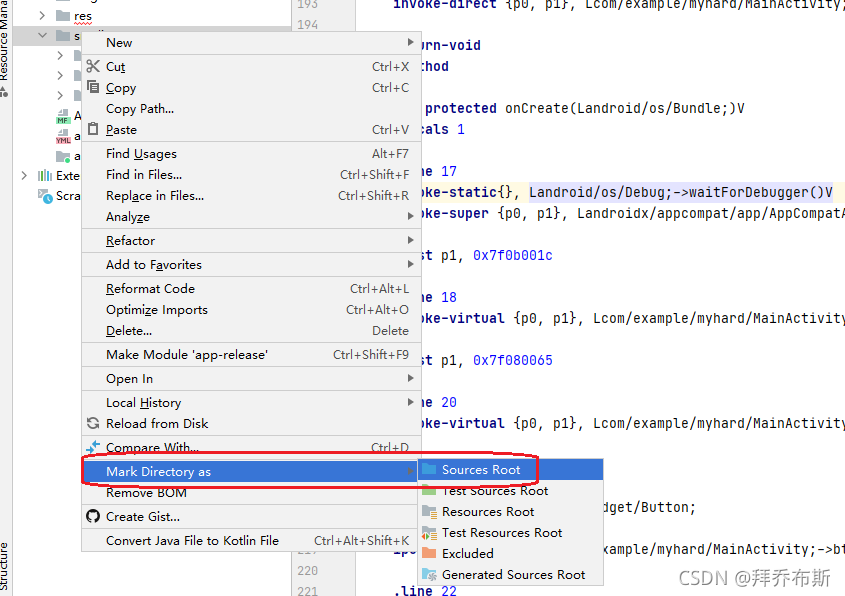The image size is (845, 596).
Task: Click the Resources Root folder icon
Action: 429,511
